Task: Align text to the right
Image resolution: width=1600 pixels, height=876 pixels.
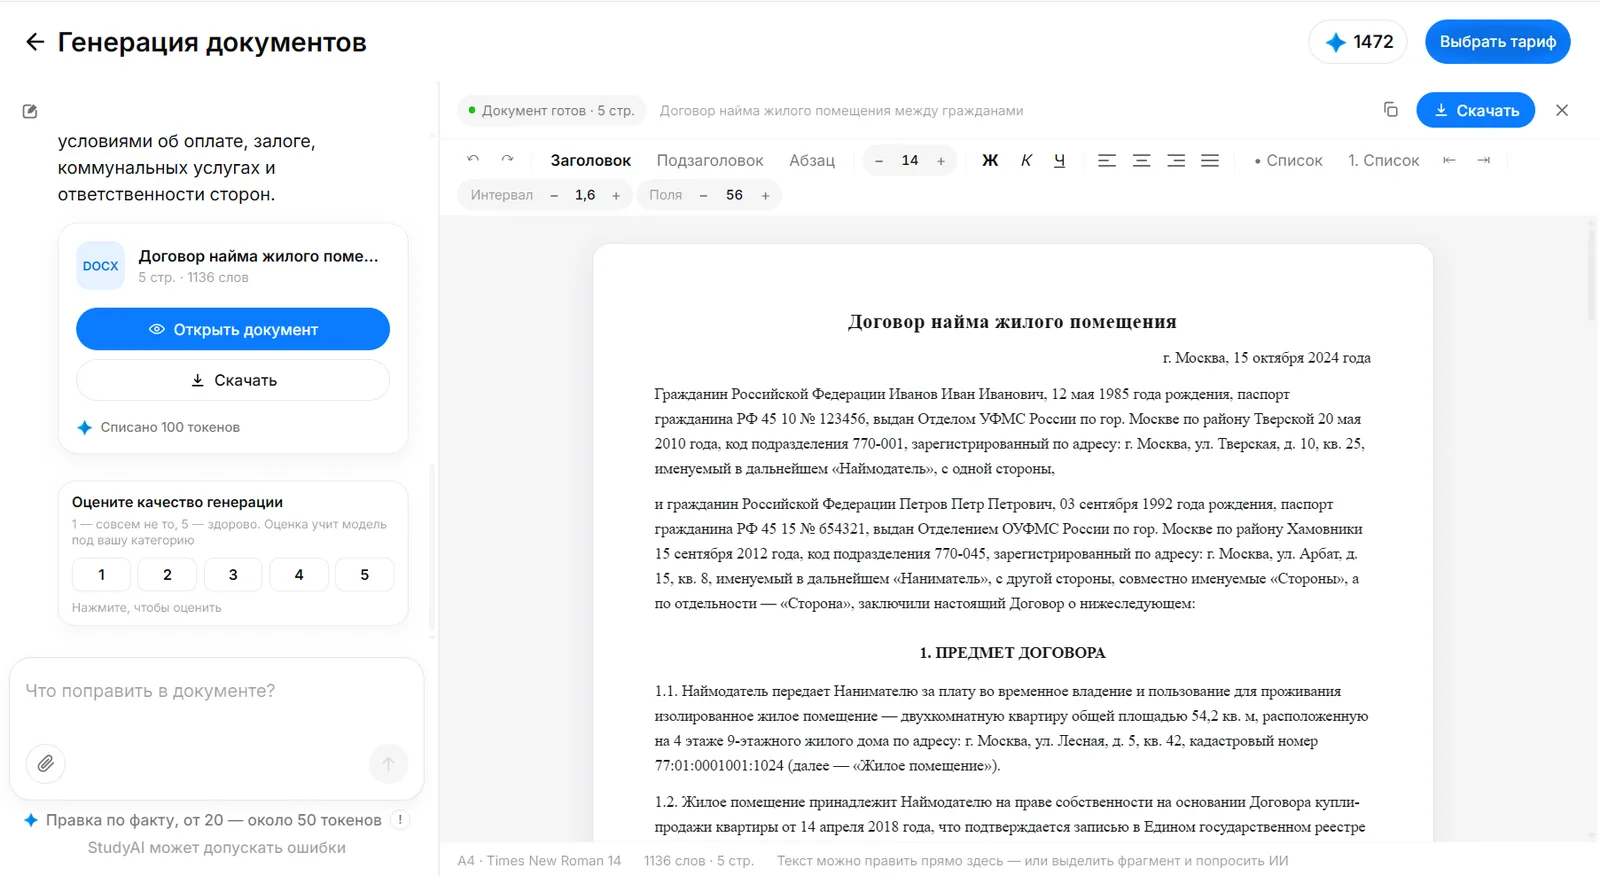Action: (1176, 160)
